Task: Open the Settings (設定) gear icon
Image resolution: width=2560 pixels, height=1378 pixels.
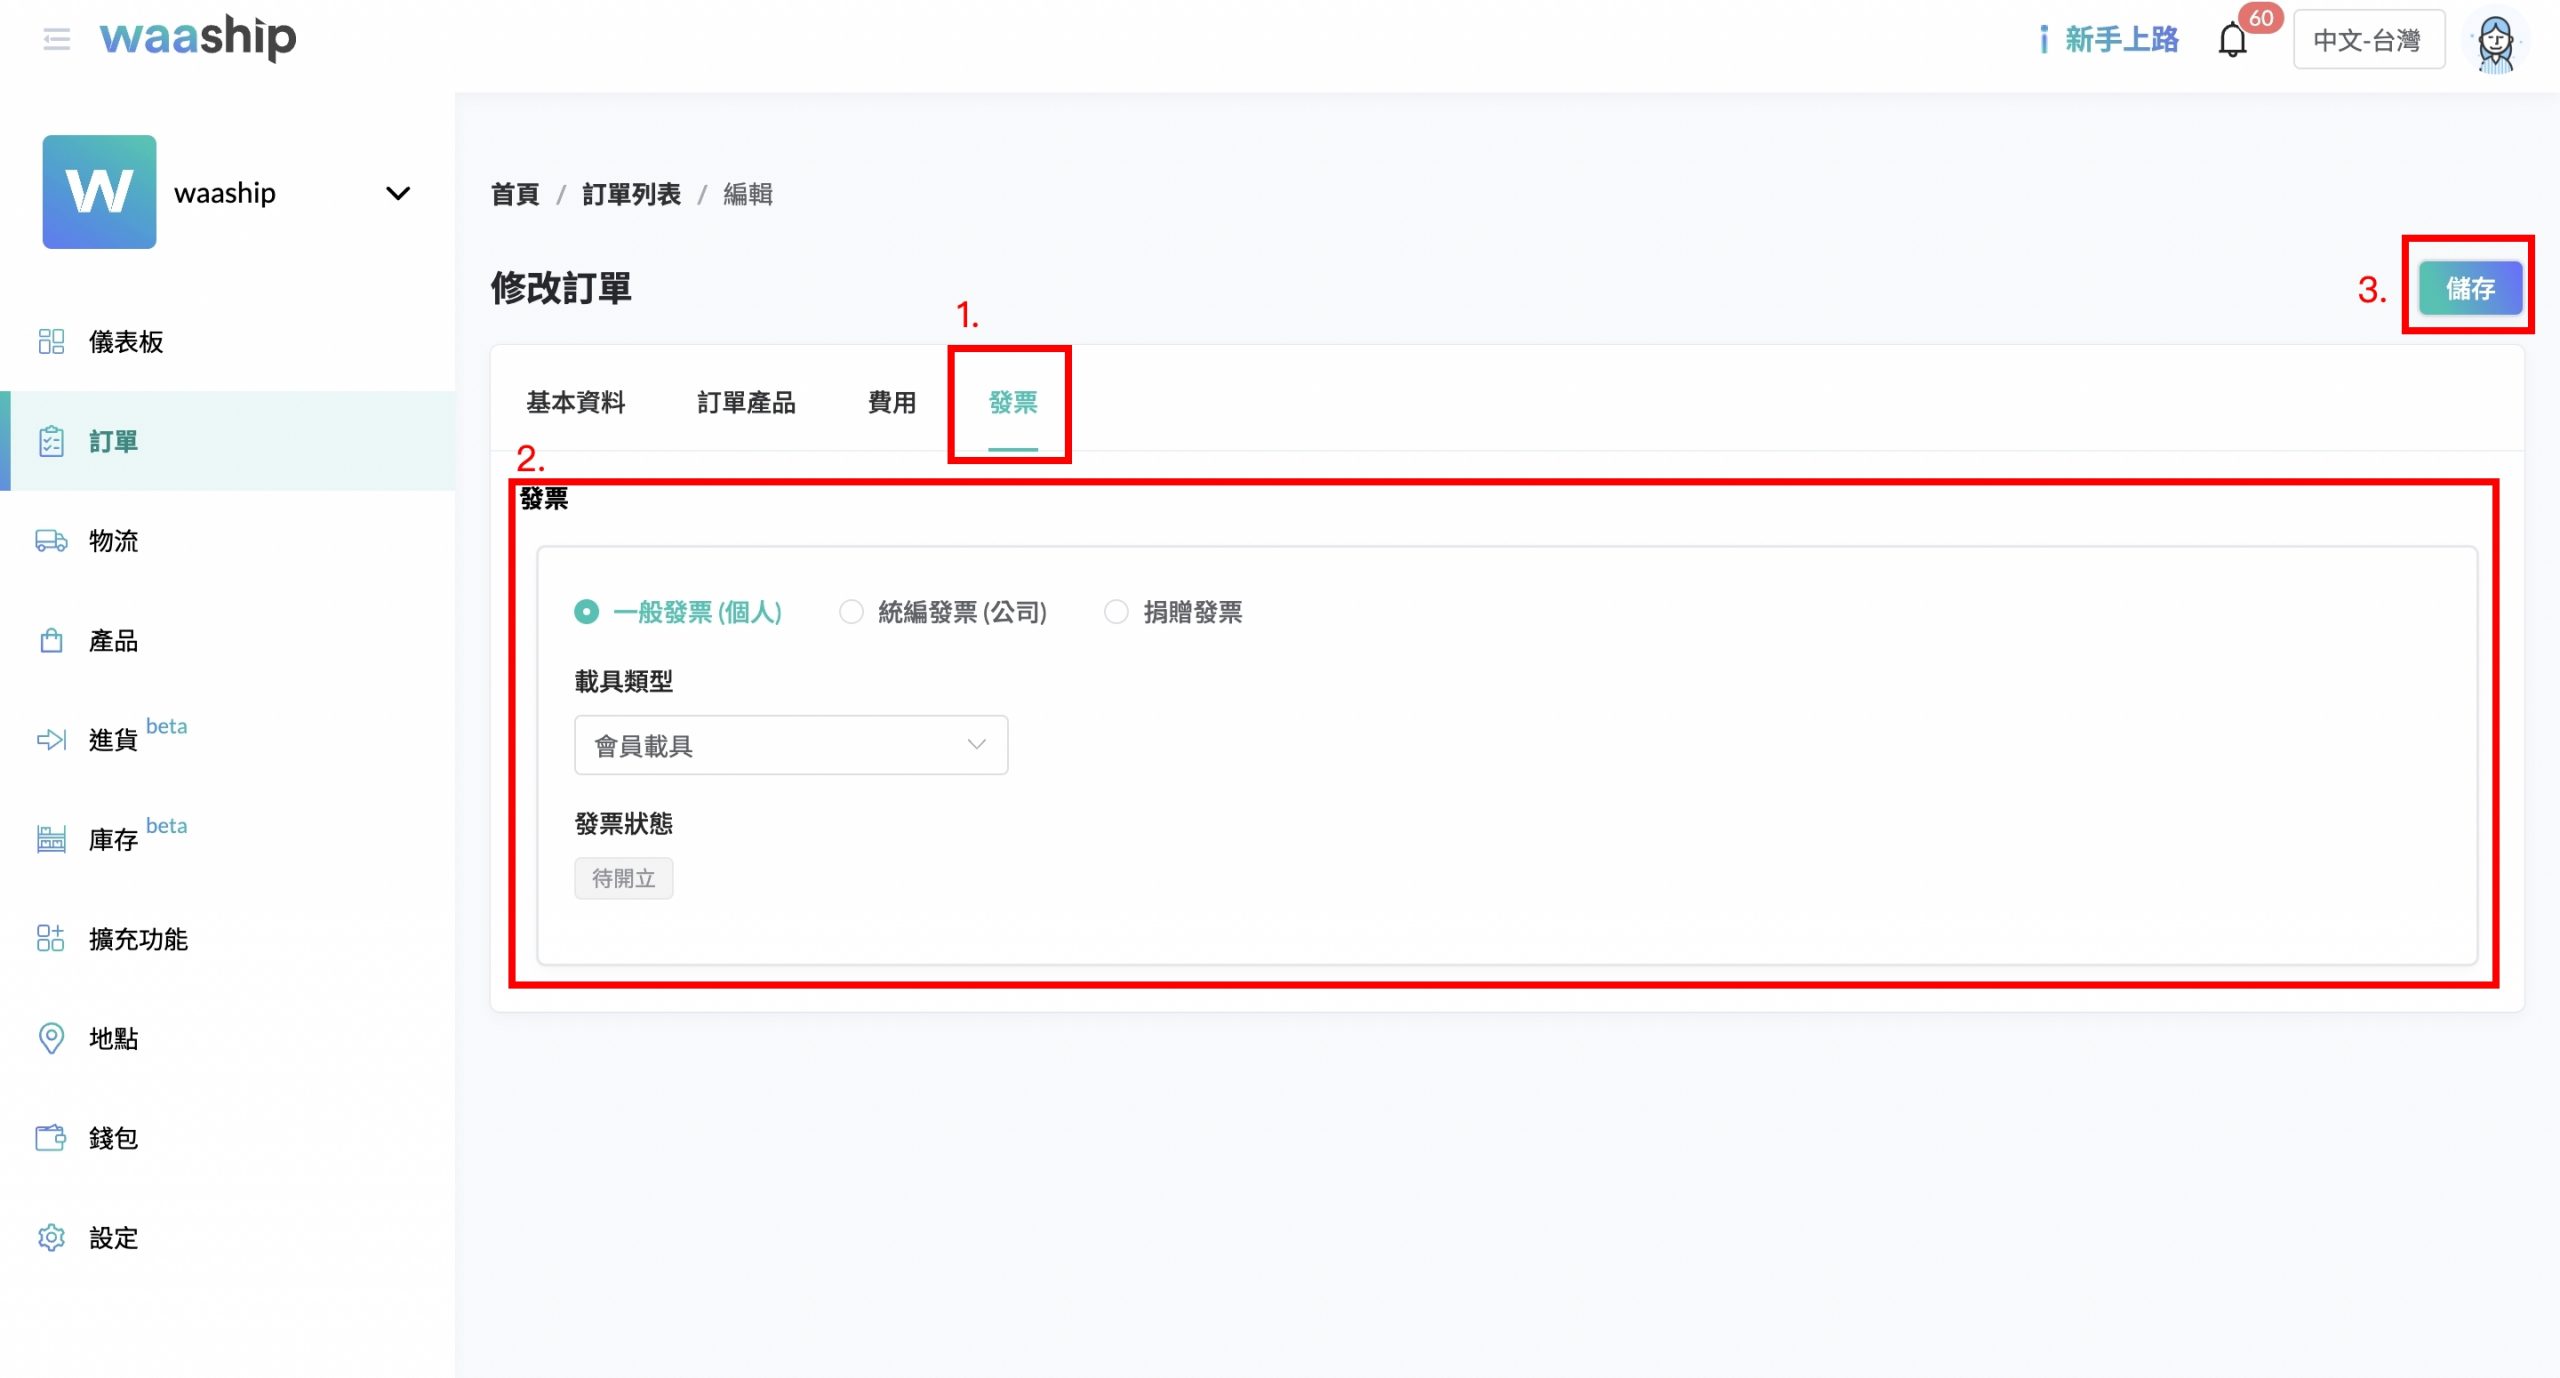Action: click(51, 1238)
